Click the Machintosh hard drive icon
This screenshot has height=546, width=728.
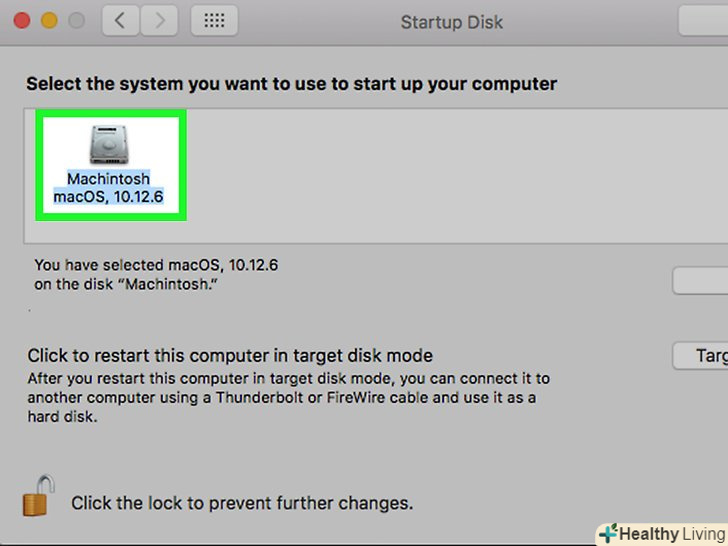point(109,144)
